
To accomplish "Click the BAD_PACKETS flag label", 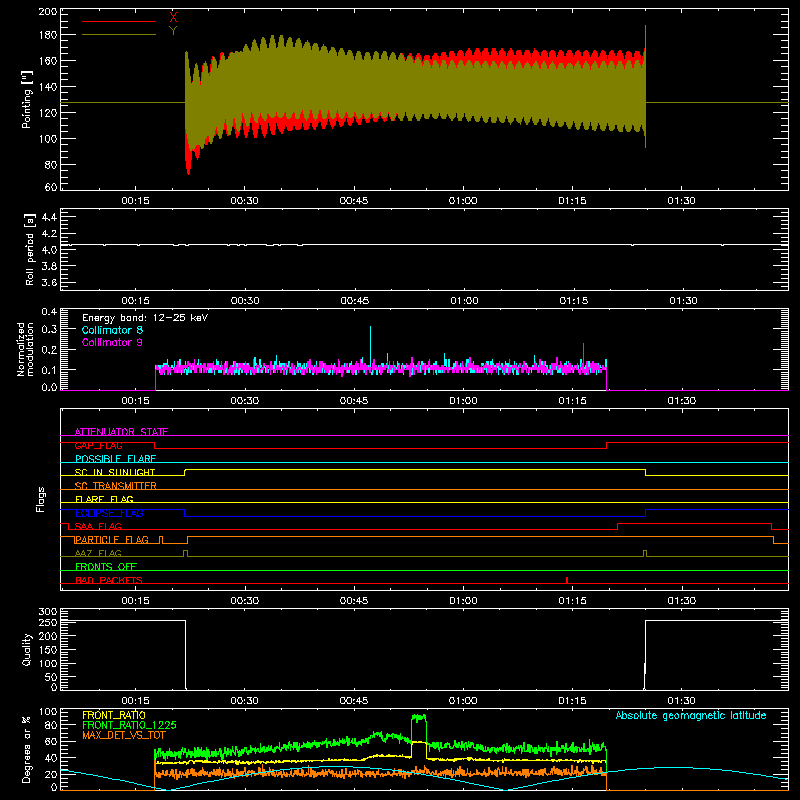I will 109,580.
